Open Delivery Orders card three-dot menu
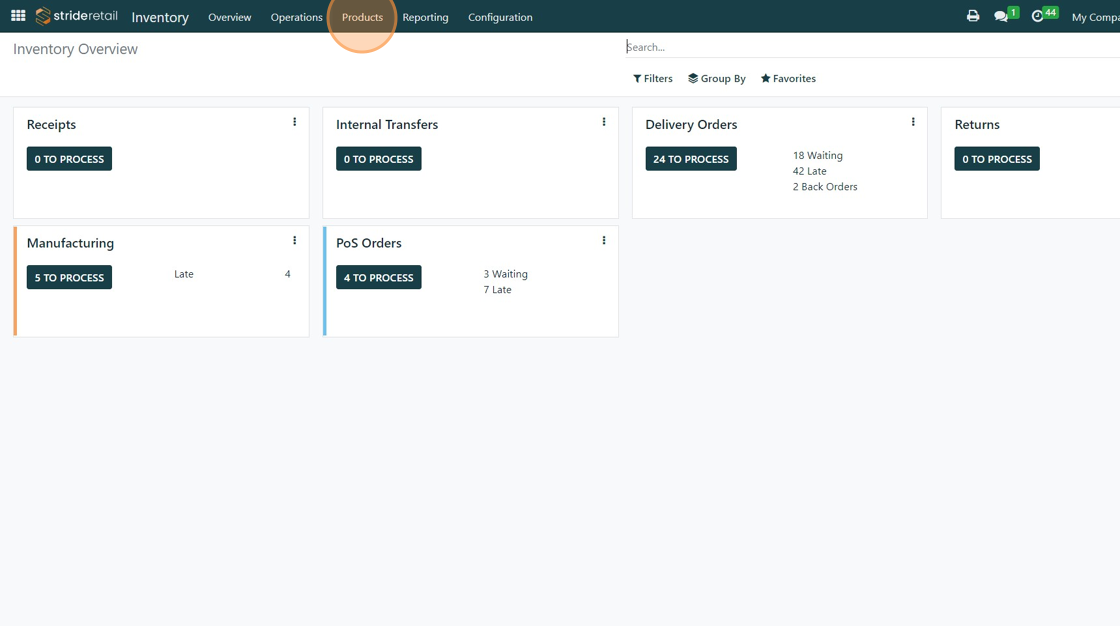This screenshot has width=1120, height=626. [x=913, y=122]
